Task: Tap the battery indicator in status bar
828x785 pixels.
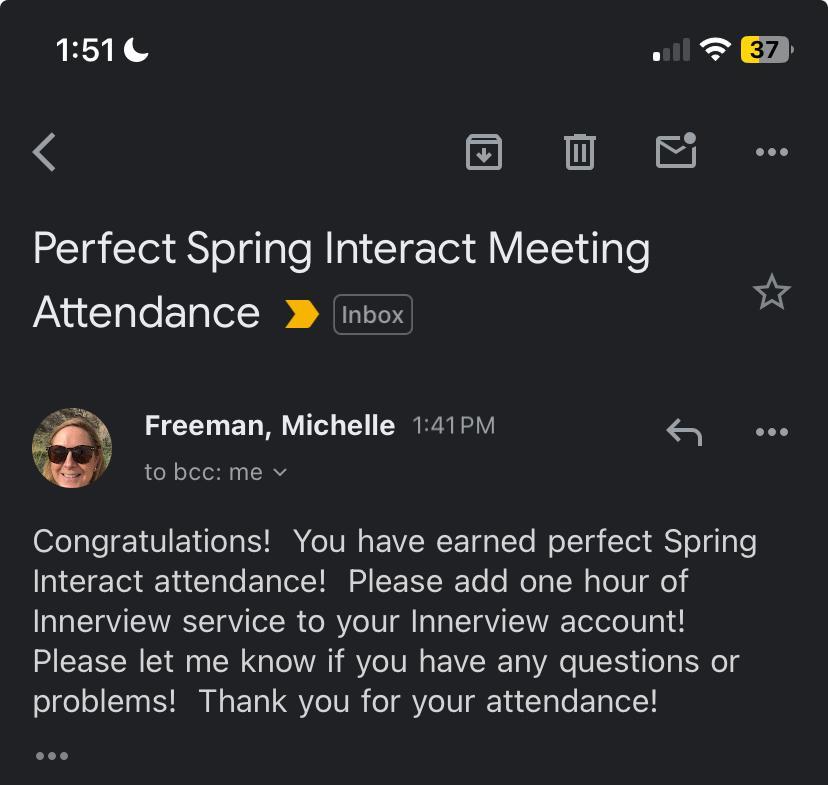Action: (766, 49)
